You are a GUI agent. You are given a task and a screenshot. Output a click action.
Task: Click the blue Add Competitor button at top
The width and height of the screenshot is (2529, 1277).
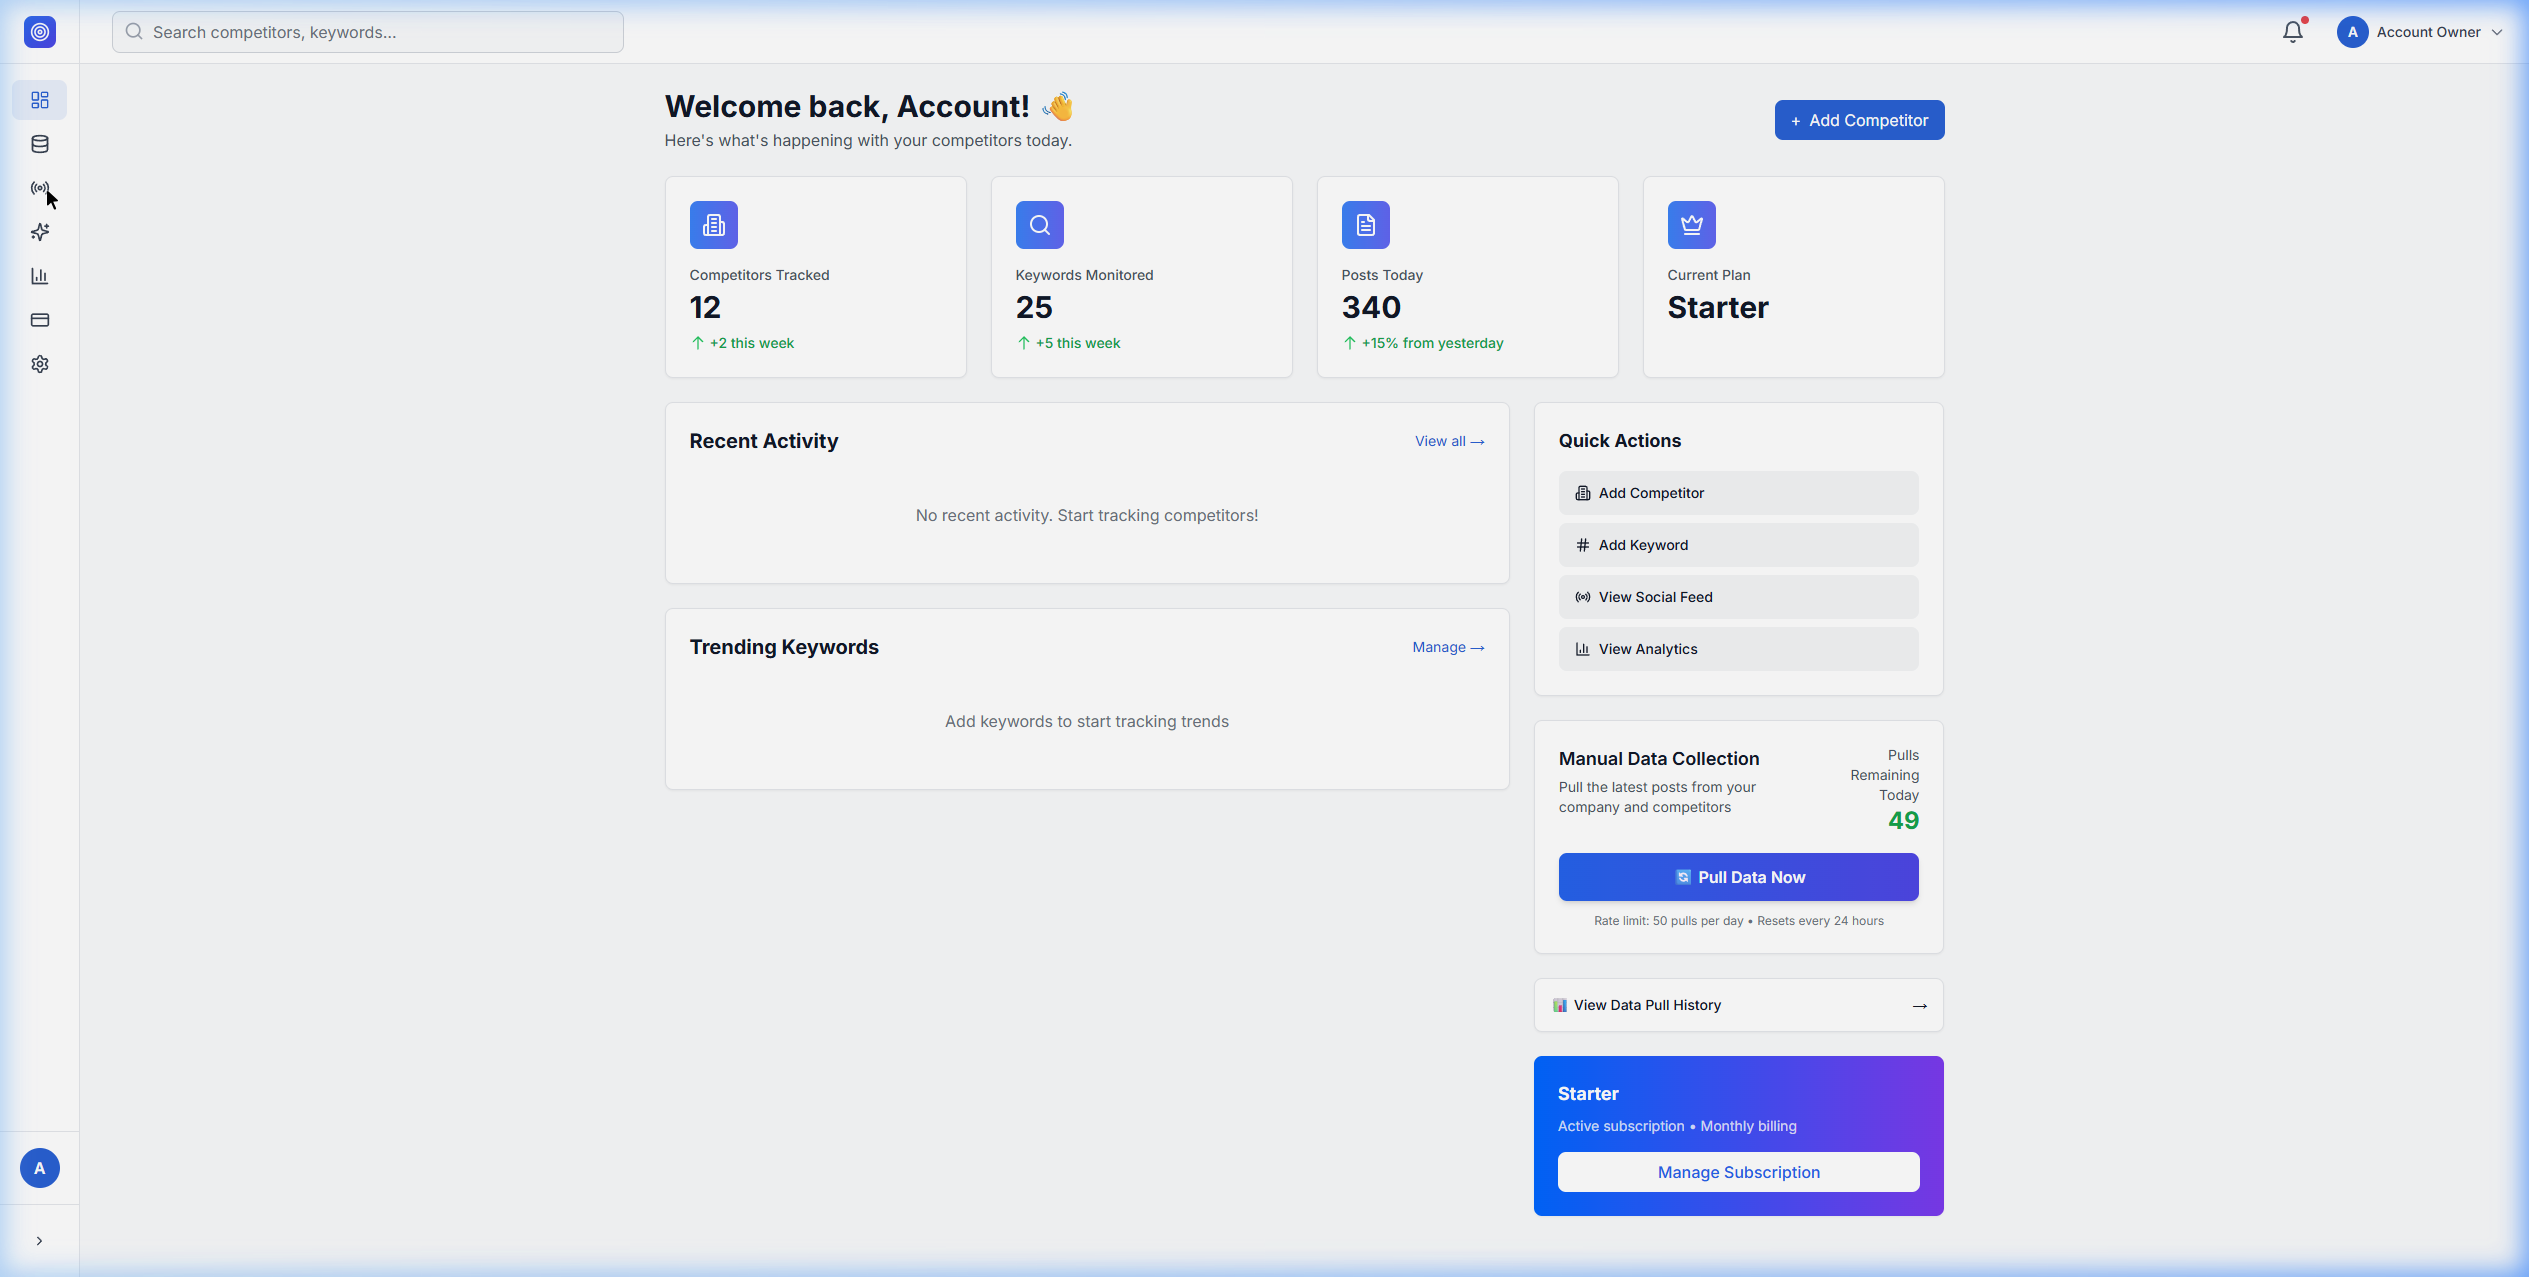pyautogui.click(x=1859, y=120)
